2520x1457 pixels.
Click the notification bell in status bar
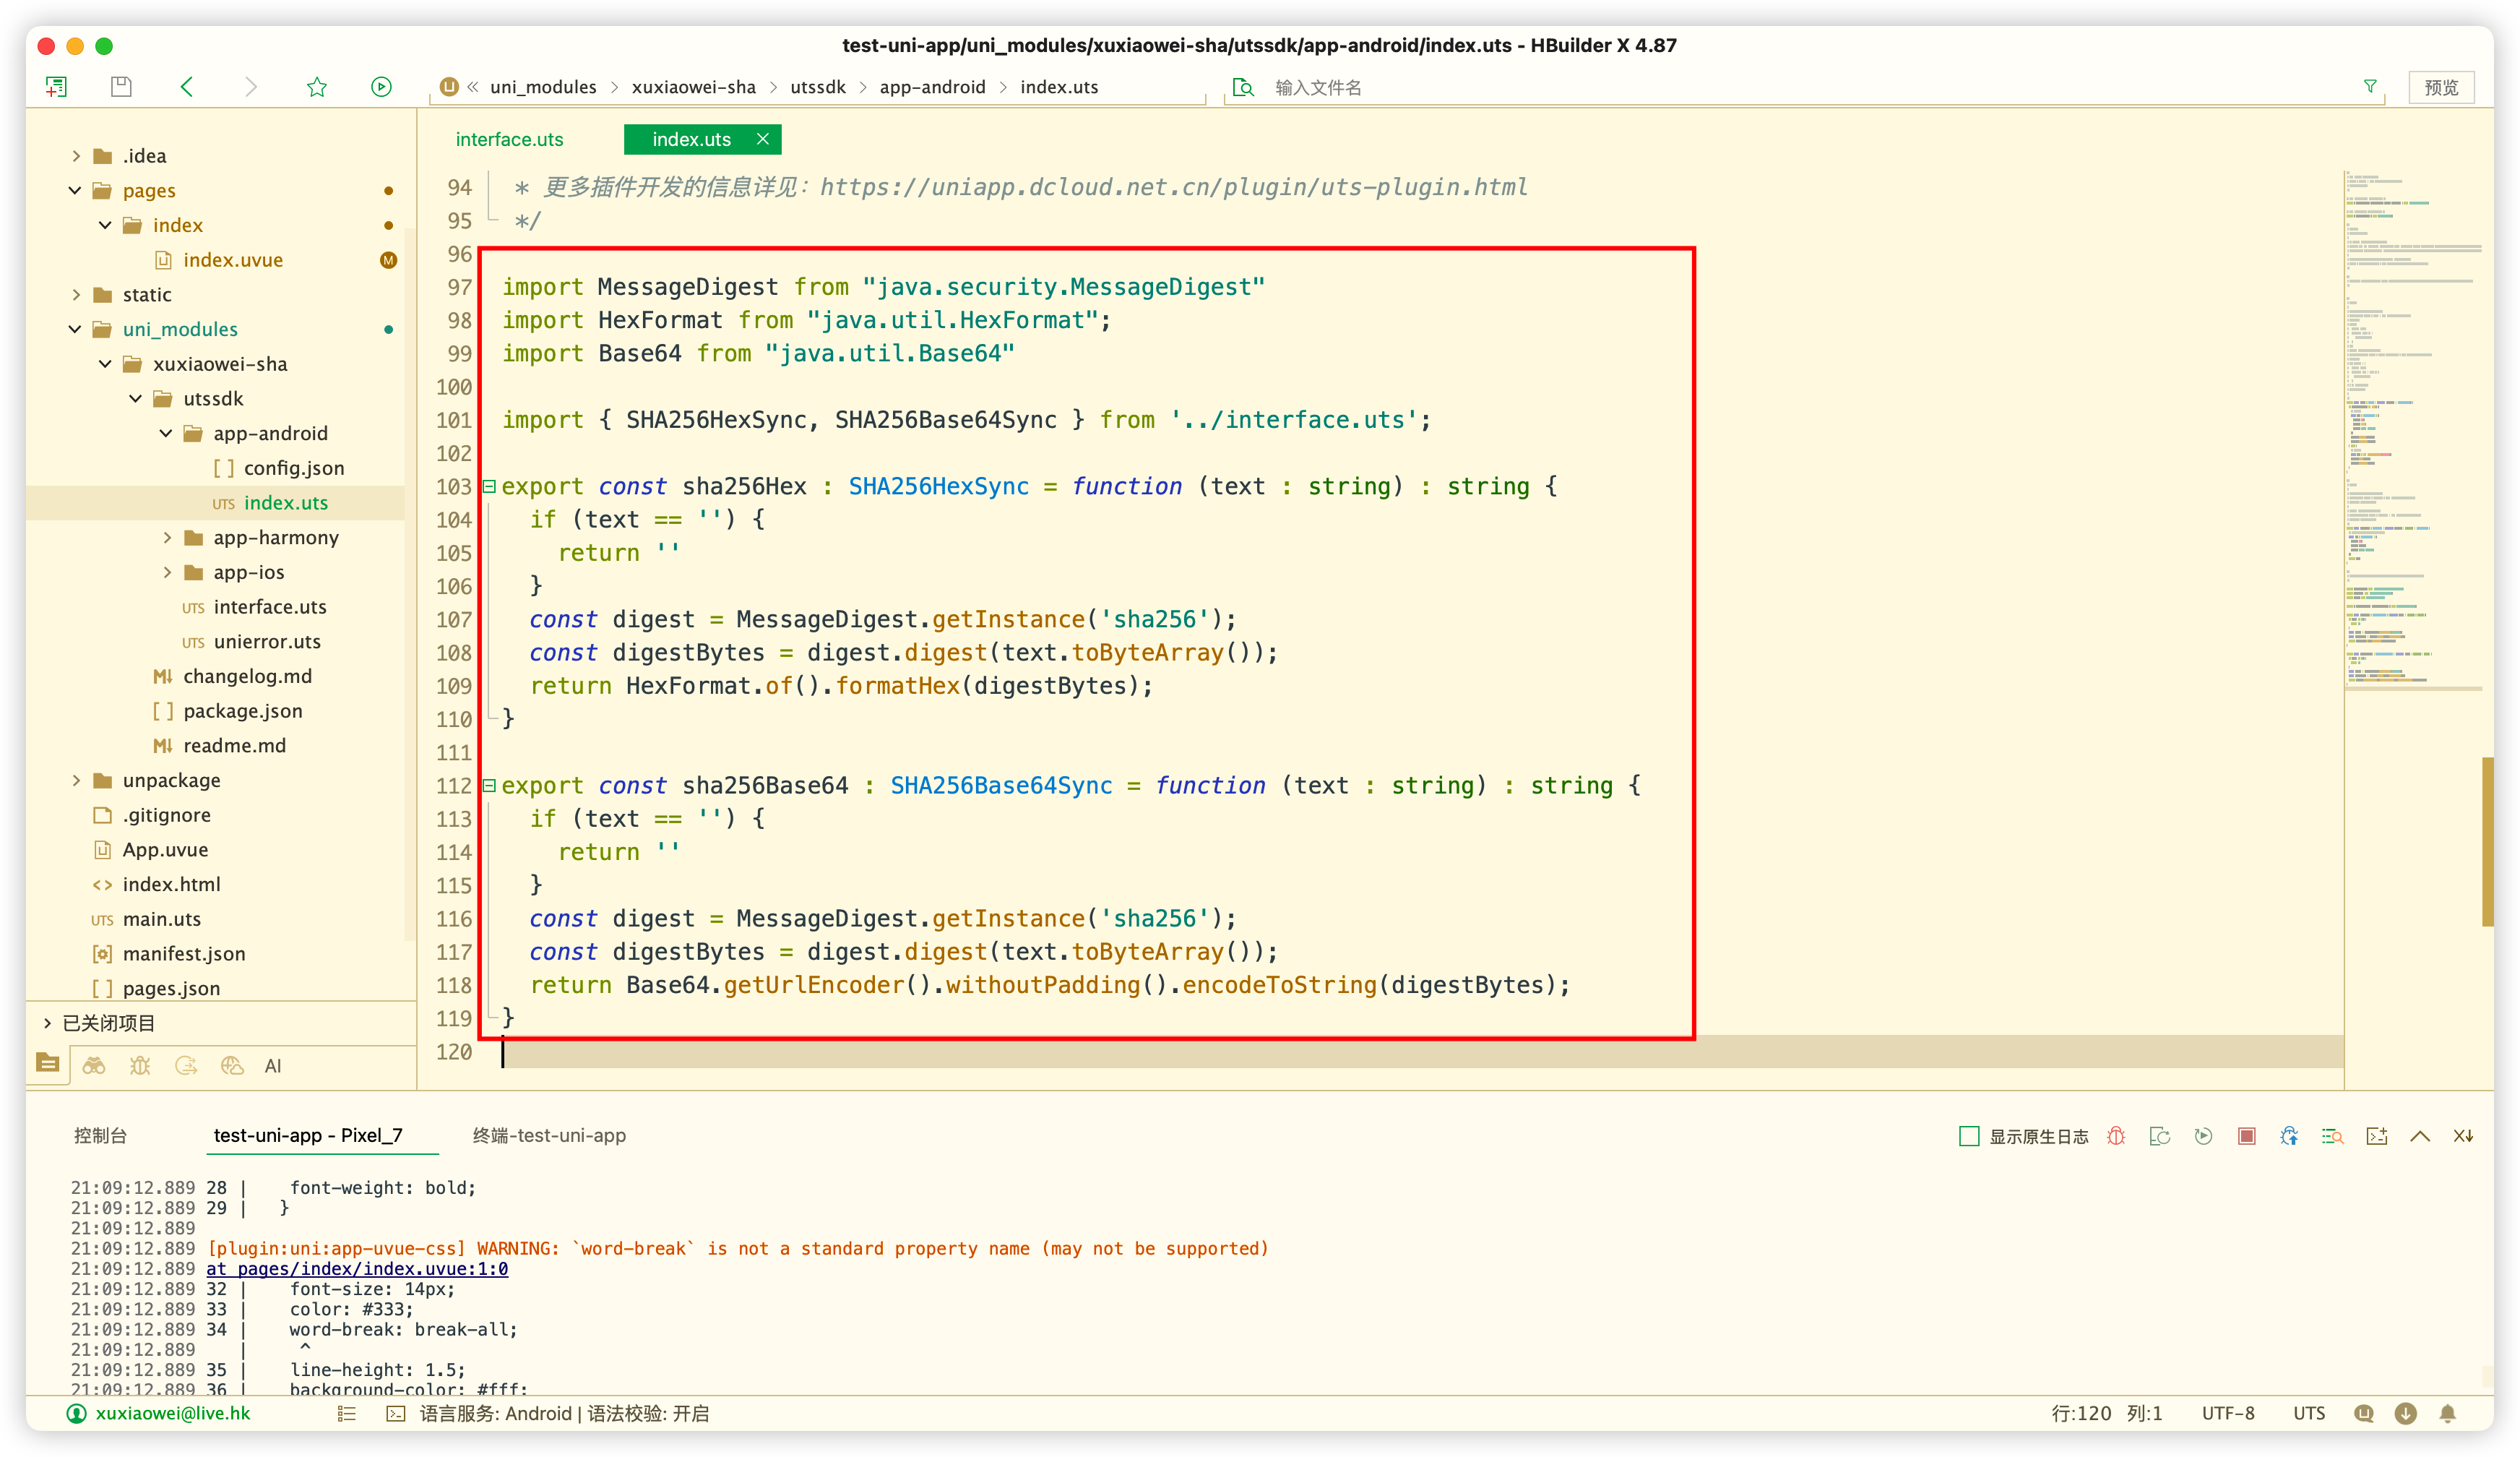click(x=2448, y=1413)
